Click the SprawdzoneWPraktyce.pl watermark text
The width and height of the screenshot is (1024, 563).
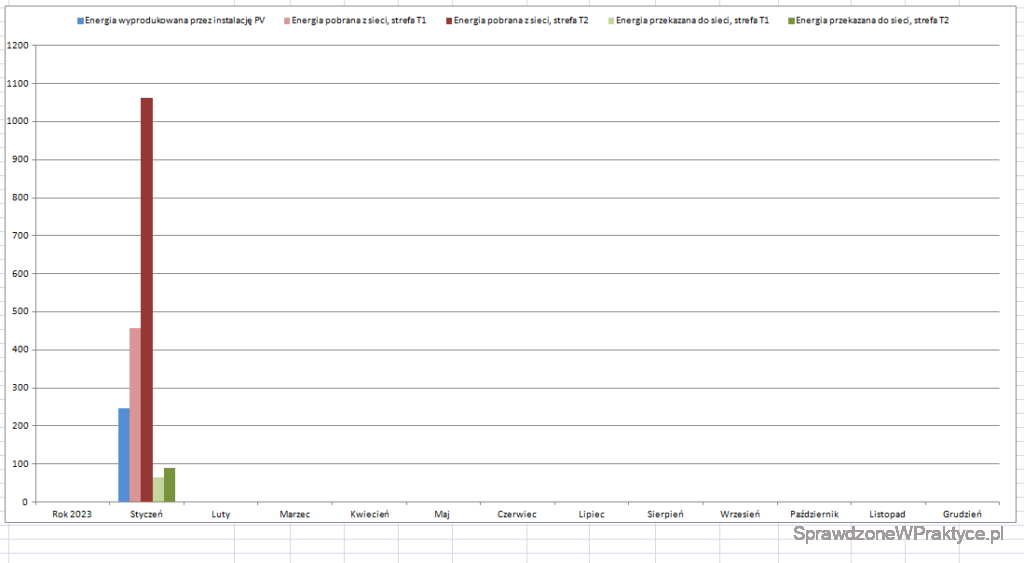[897, 536]
